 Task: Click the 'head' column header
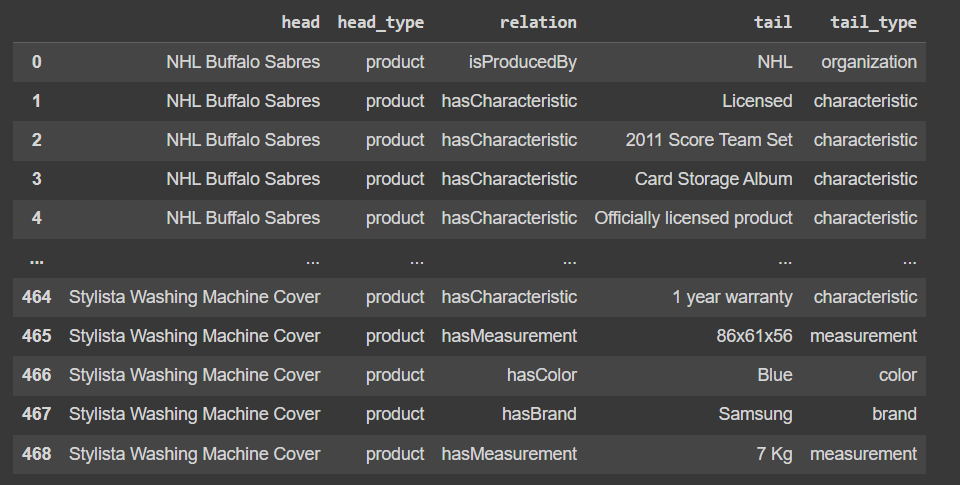[300, 23]
